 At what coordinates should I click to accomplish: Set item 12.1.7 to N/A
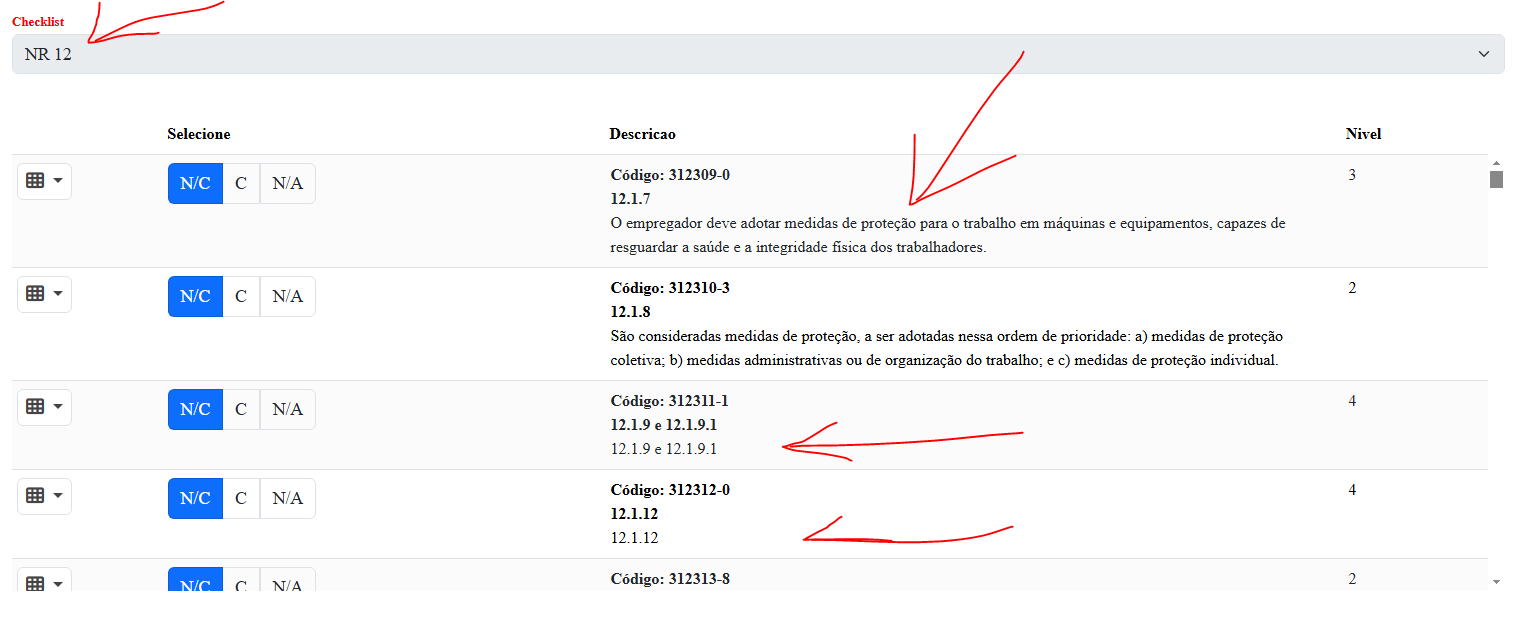287,183
